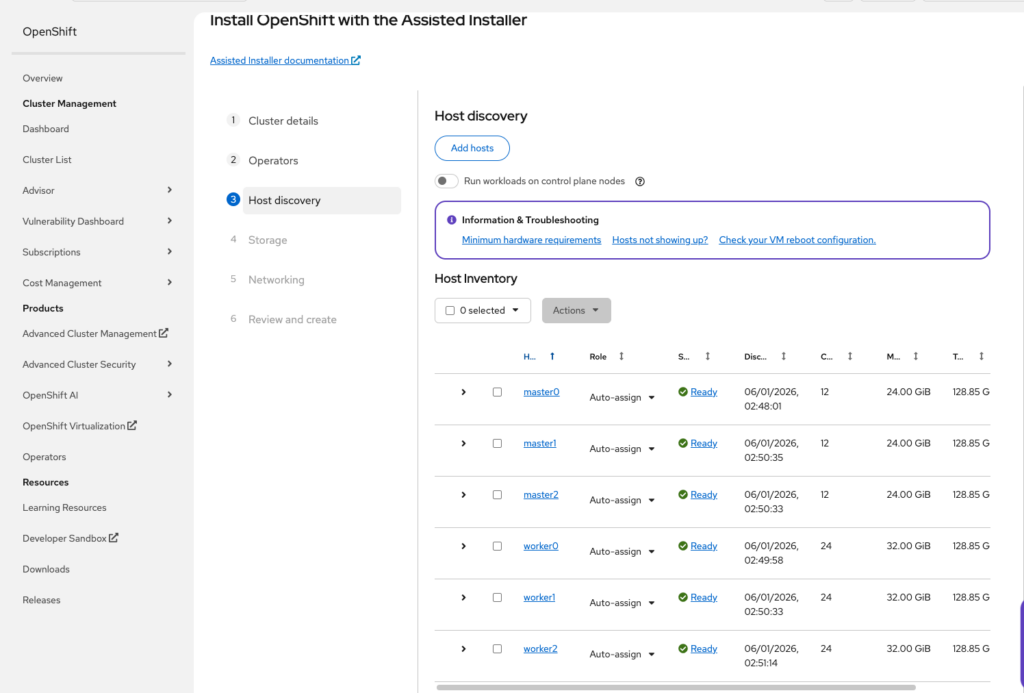Tick the worker0 host checkbox
The image size is (1024, 693).
[x=497, y=546]
